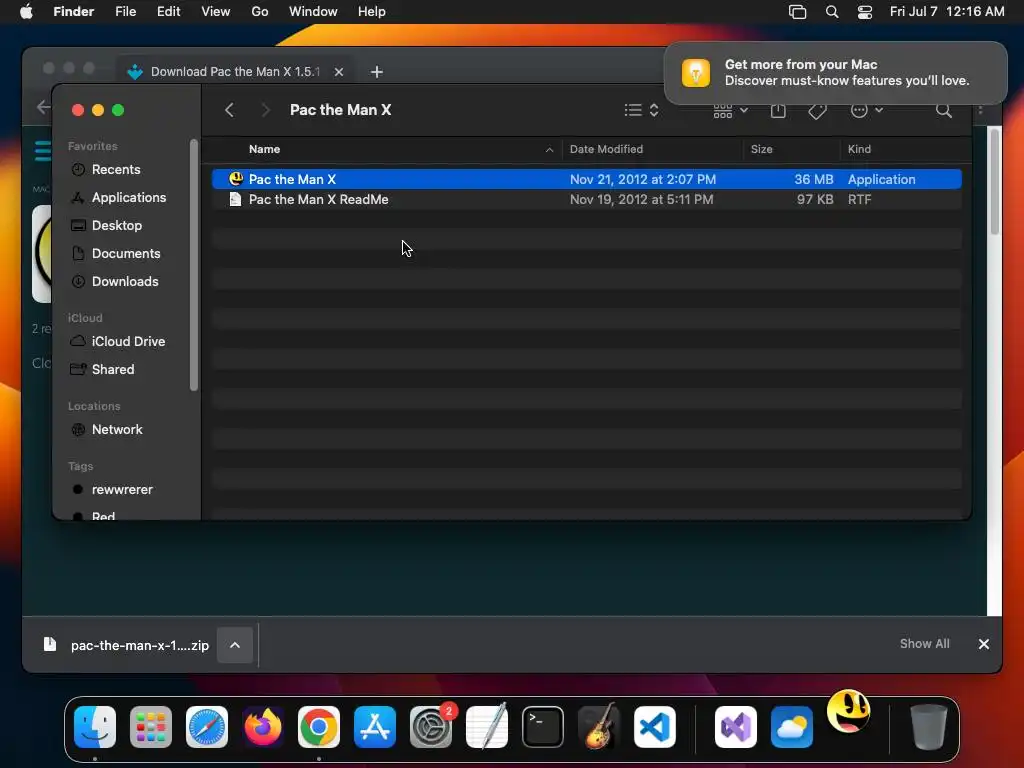The height and width of the screenshot is (768, 1024).
Task: Select rewwrerer tag in sidebar
Action: click(x=110, y=490)
